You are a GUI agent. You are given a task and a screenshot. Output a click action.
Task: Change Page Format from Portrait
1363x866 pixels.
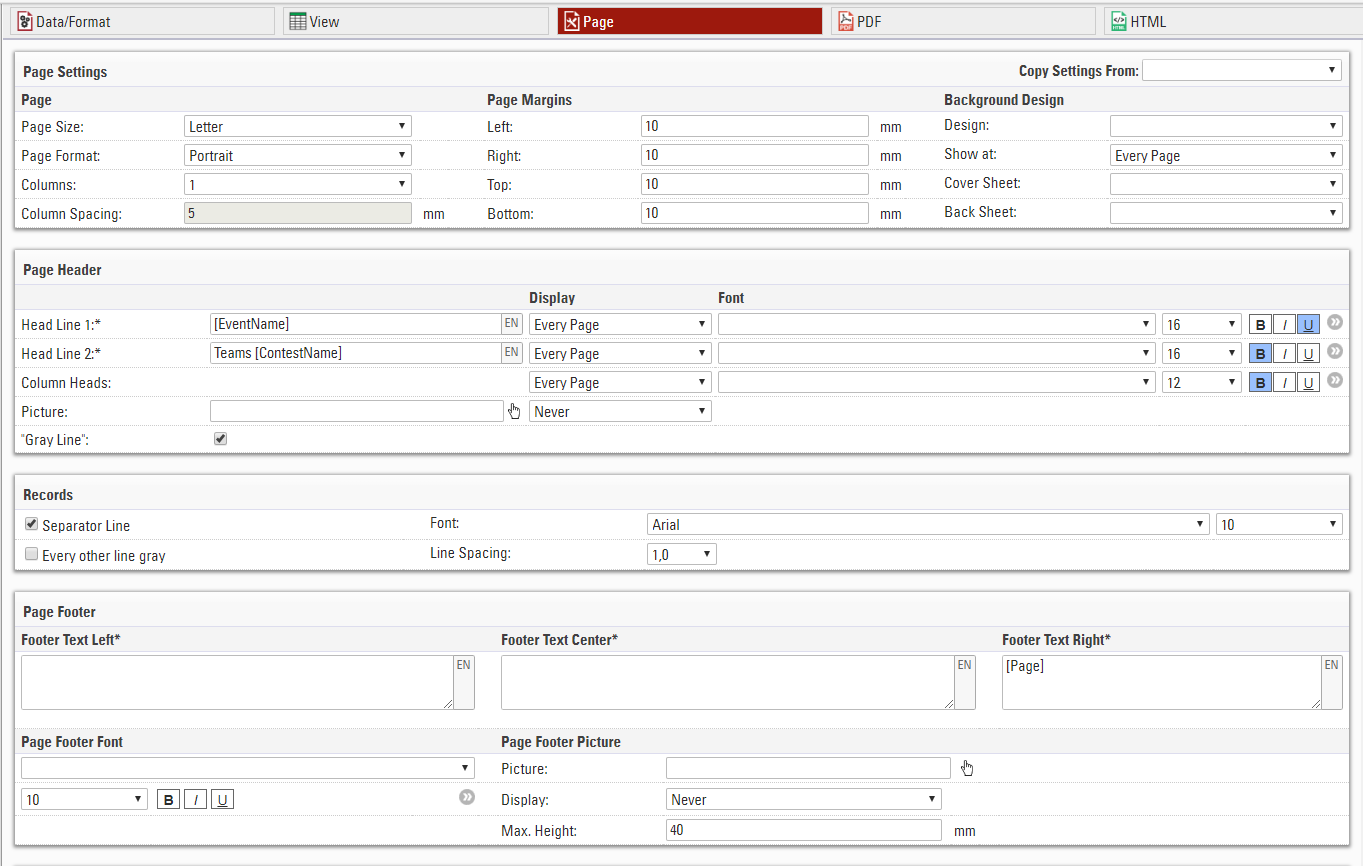[298, 155]
